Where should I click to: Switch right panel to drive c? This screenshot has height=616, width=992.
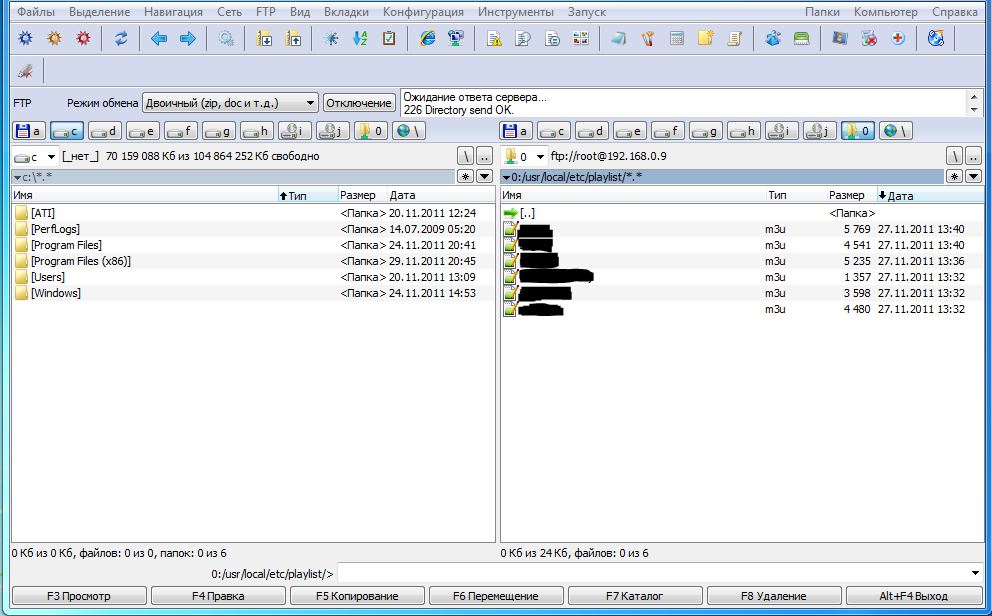pyautogui.click(x=553, y=131)
